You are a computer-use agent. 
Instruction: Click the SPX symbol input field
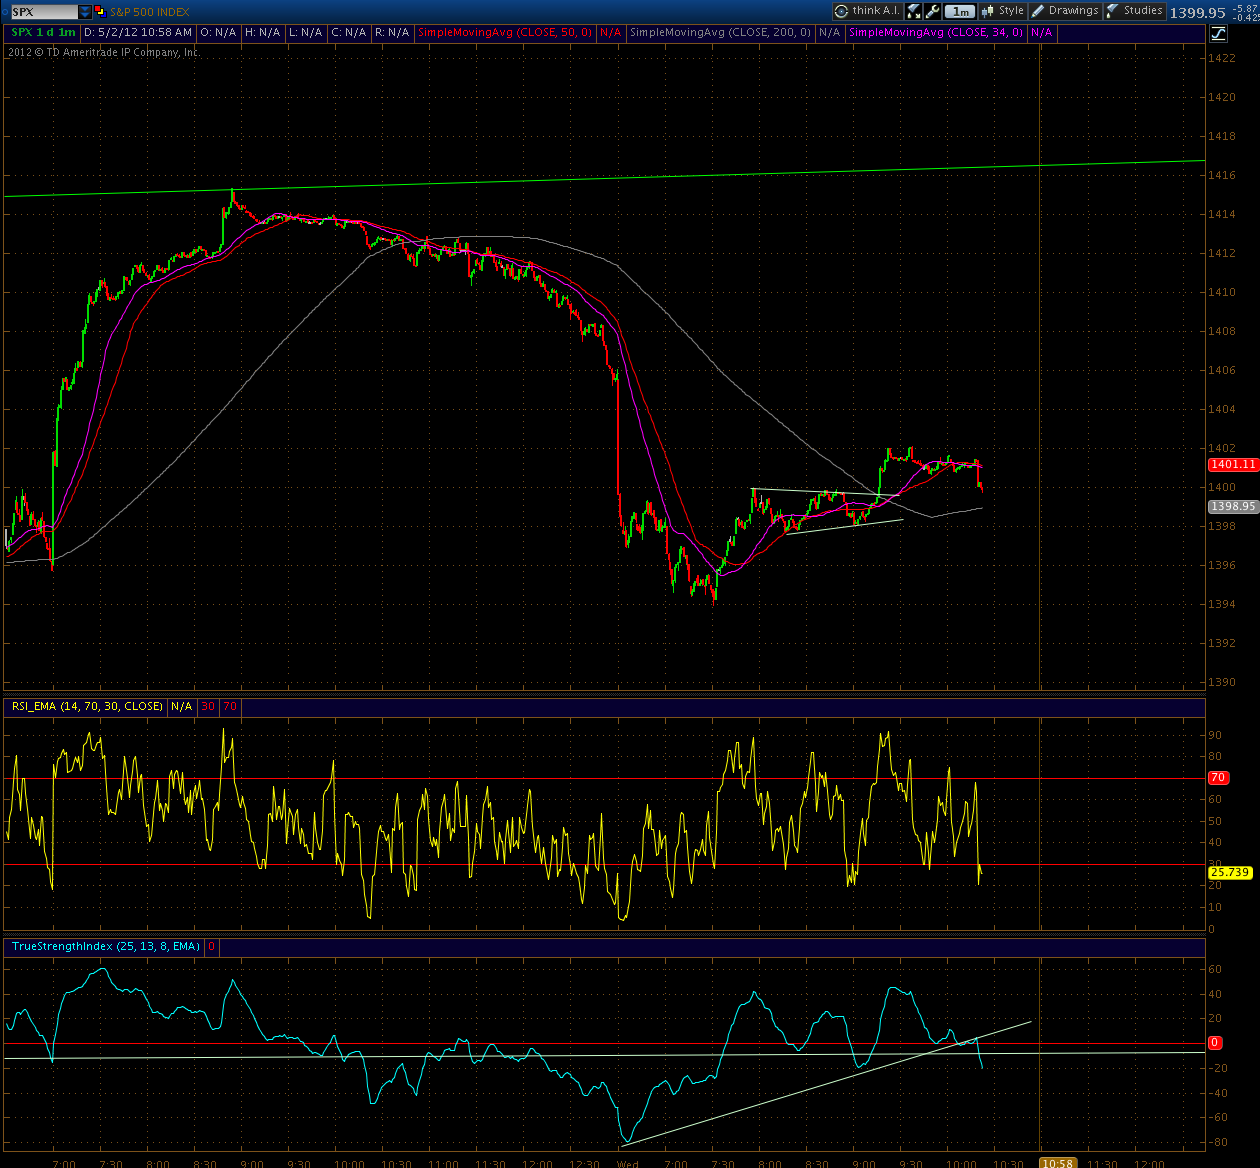tap(43, 12)
